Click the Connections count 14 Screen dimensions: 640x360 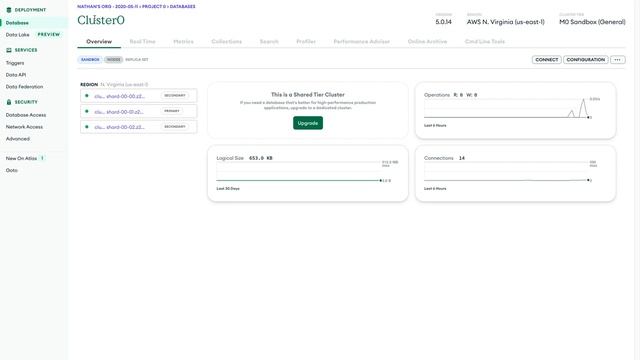pyautogui.click(x=462, y=158)
